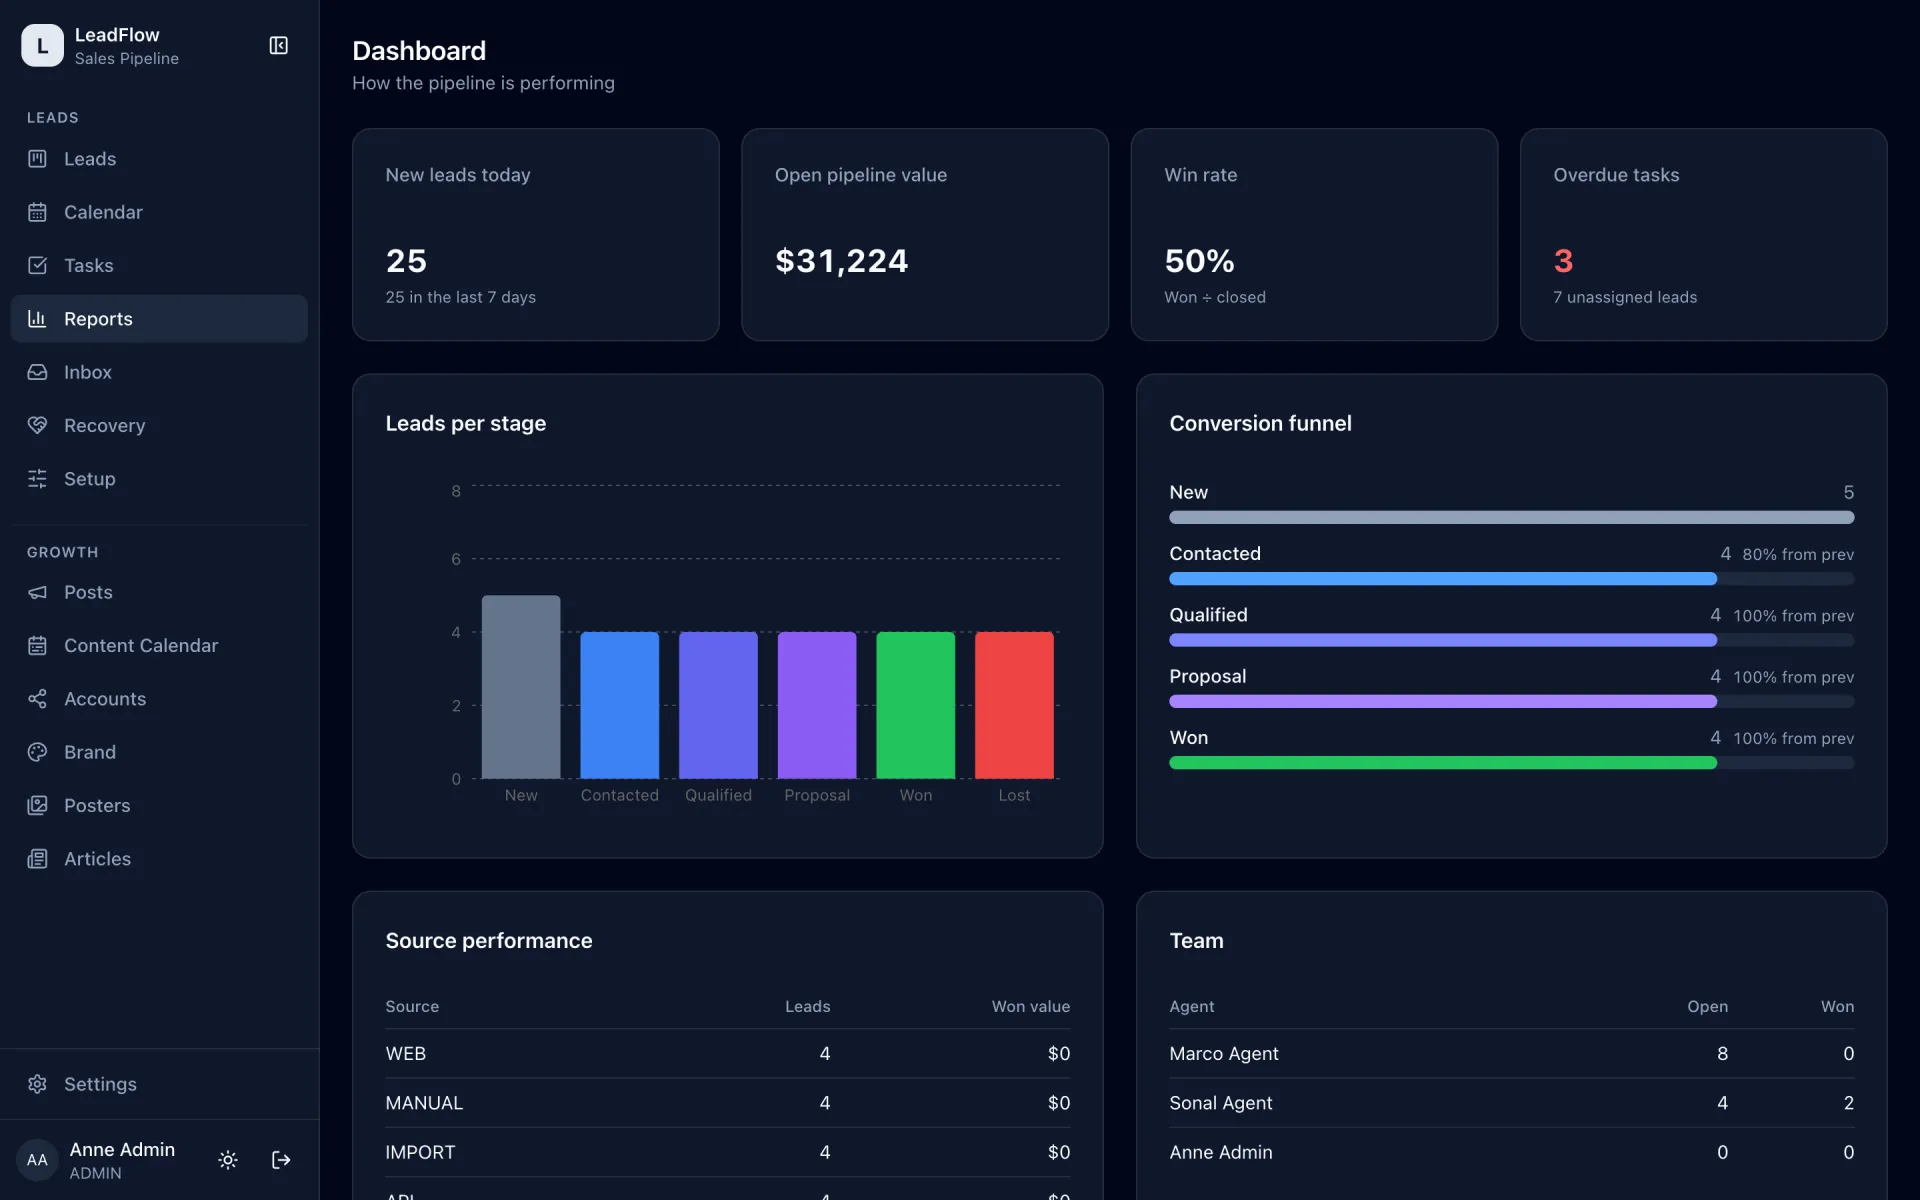Open the Overdue tasks card
This screenshot has width=1920, height=1200.
pos(1703,235)
